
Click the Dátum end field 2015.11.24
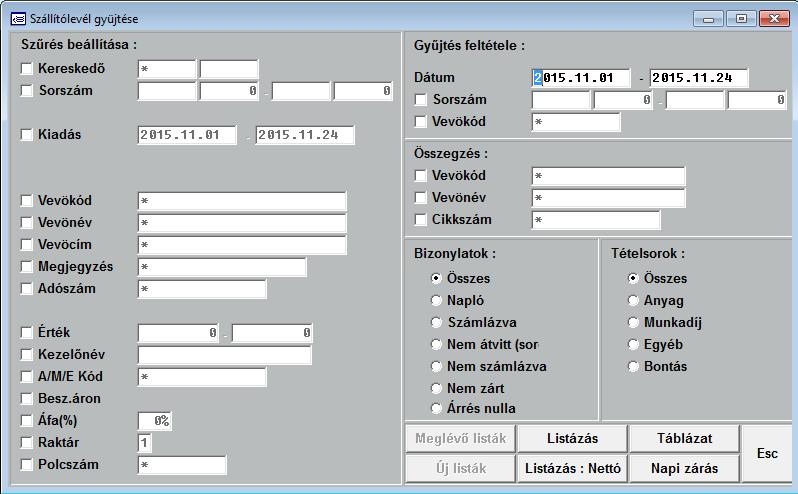[x=699, y=78]
